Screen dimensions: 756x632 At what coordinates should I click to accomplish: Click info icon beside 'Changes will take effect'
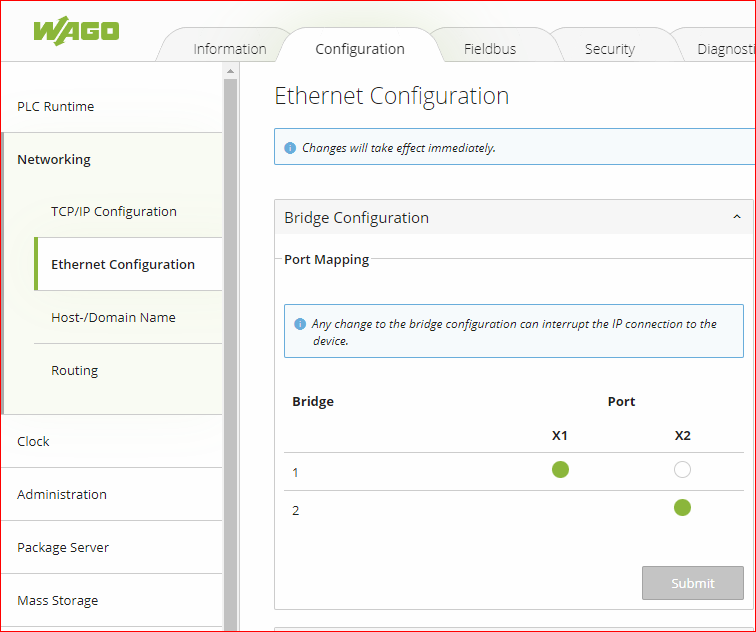tap(290, 148)
